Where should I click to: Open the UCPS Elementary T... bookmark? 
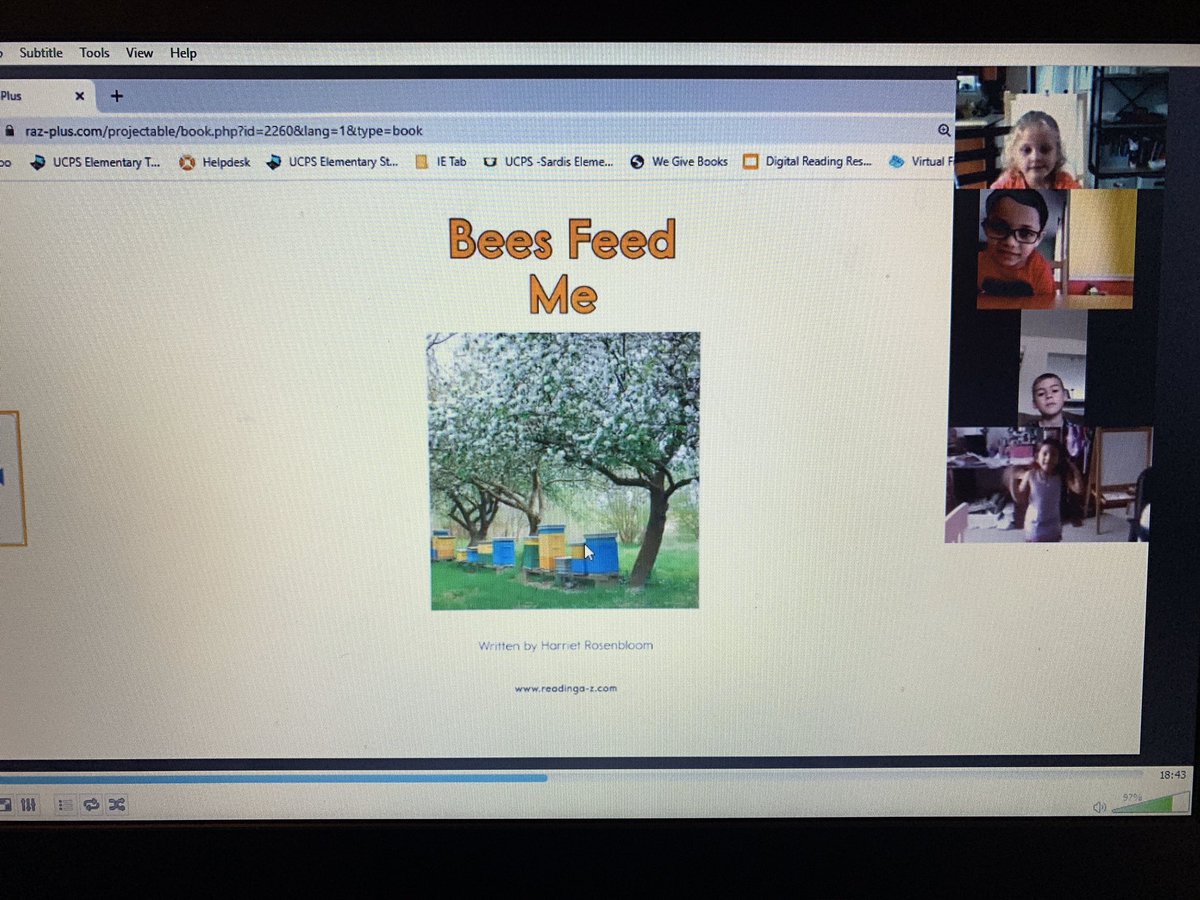click(95, 162)
